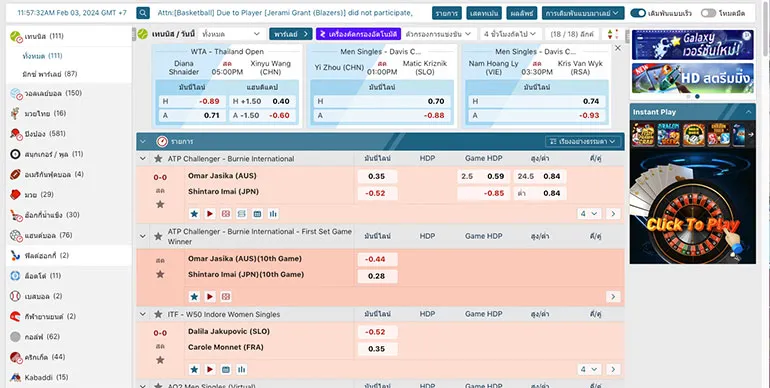Open more bets arrow for 10th Game match
The image size is (770, 388).
[x=612, y=297]
